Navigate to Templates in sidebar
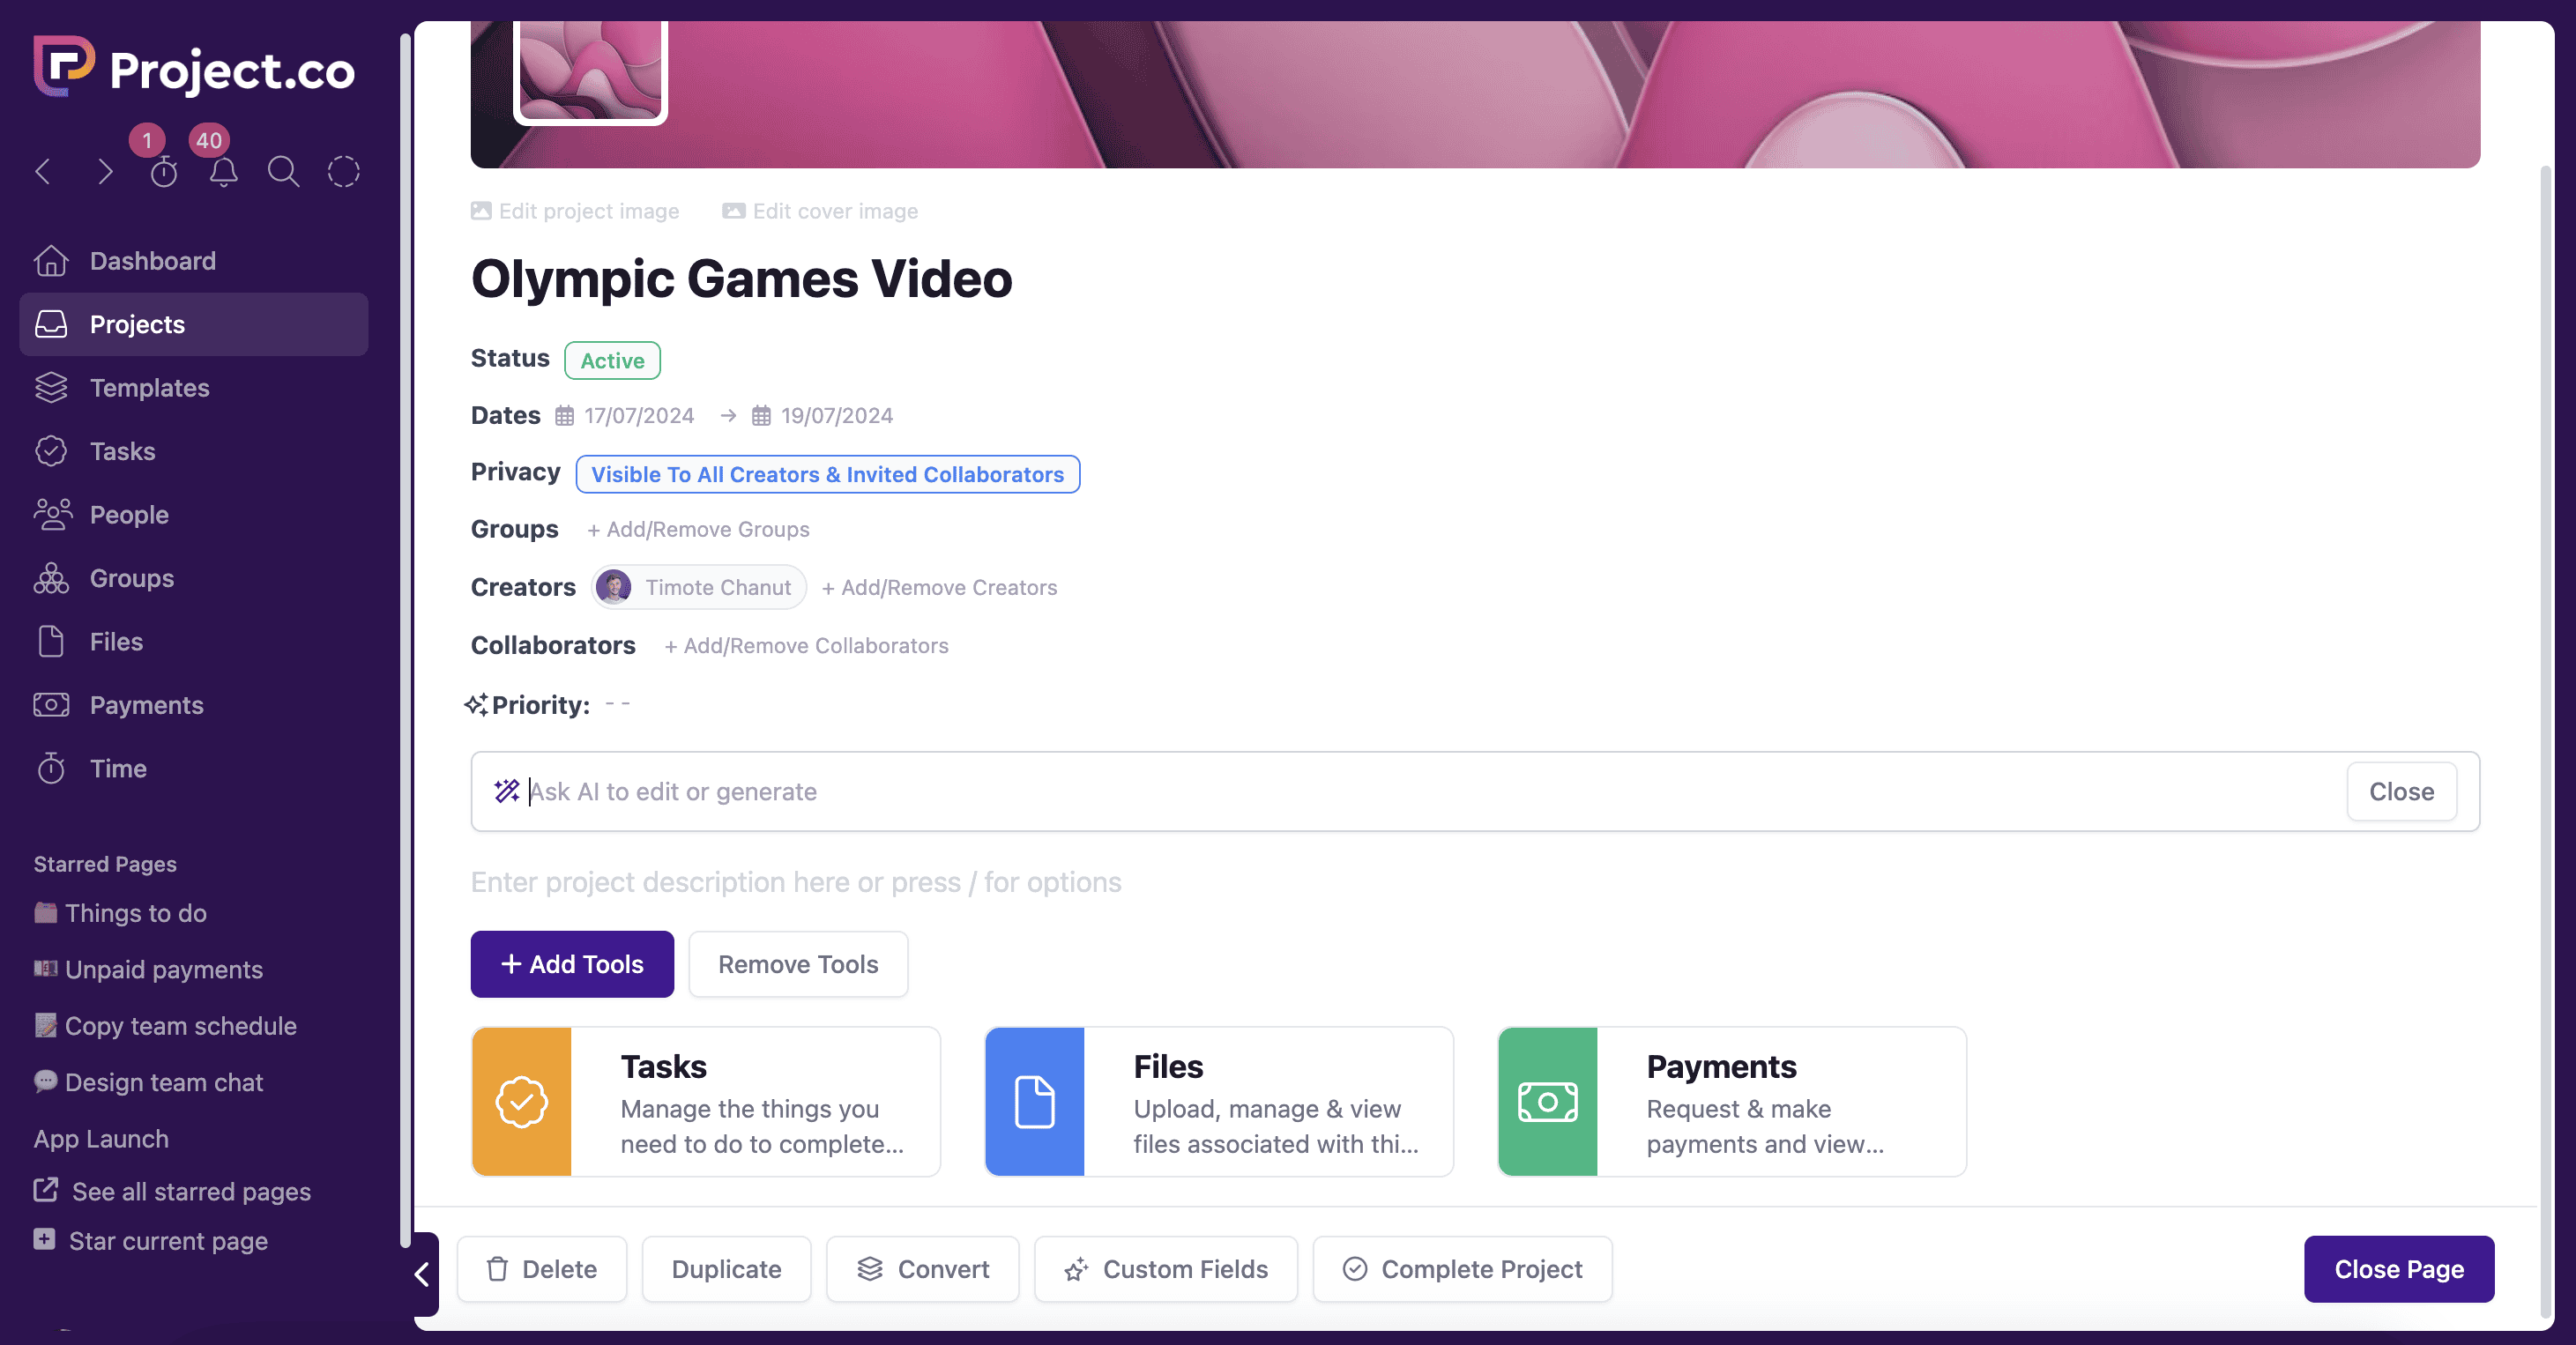2576x1345 pixels. tap(149, 387)
